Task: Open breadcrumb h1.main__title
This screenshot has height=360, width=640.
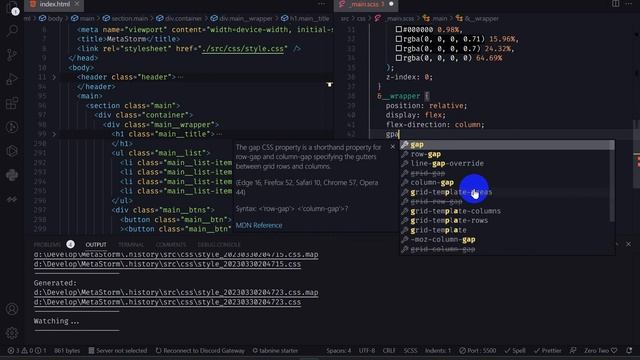Action: click(x=305, y=18)
